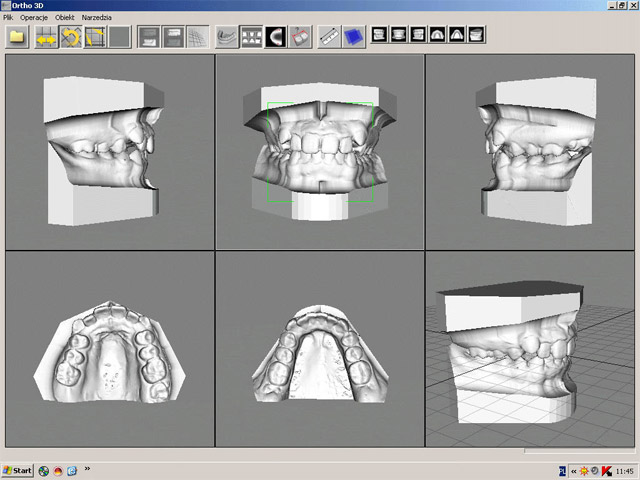Open the Narzędzia menu
640x480 pixels.
97,18
